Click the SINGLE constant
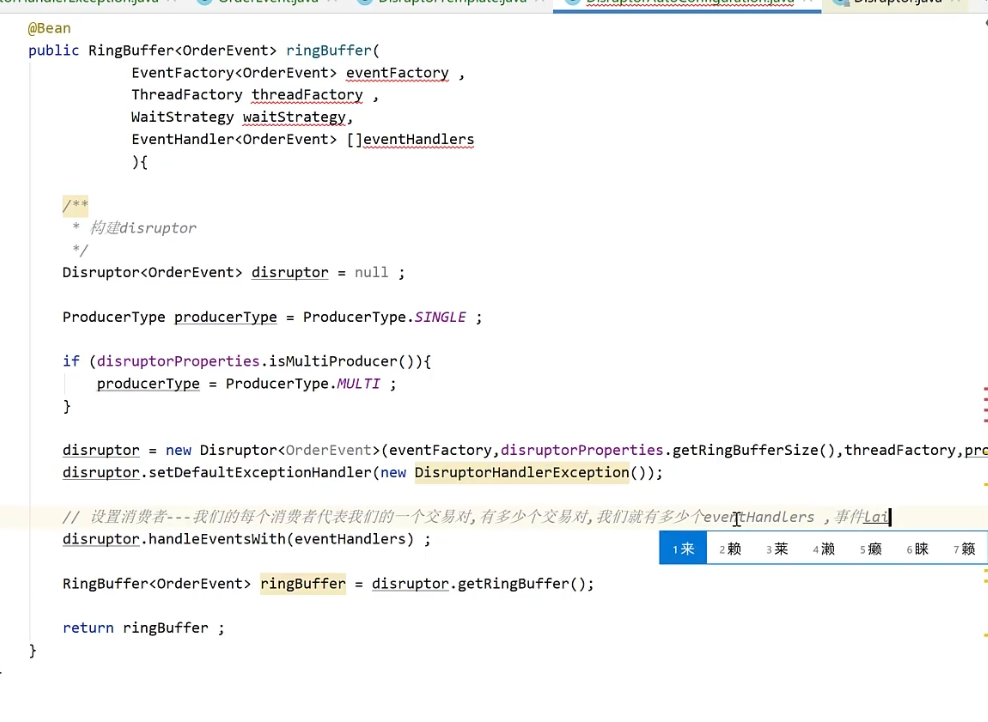988x722 pixels. point(440,318)
